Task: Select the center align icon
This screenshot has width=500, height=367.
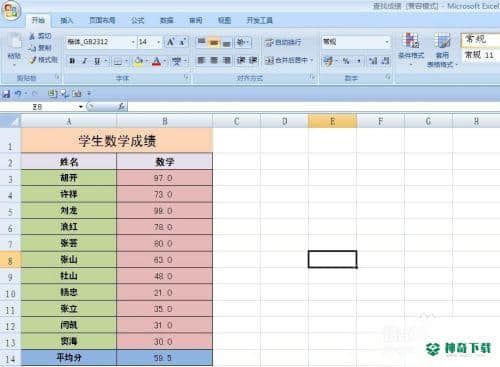Action: pos(214,60)
